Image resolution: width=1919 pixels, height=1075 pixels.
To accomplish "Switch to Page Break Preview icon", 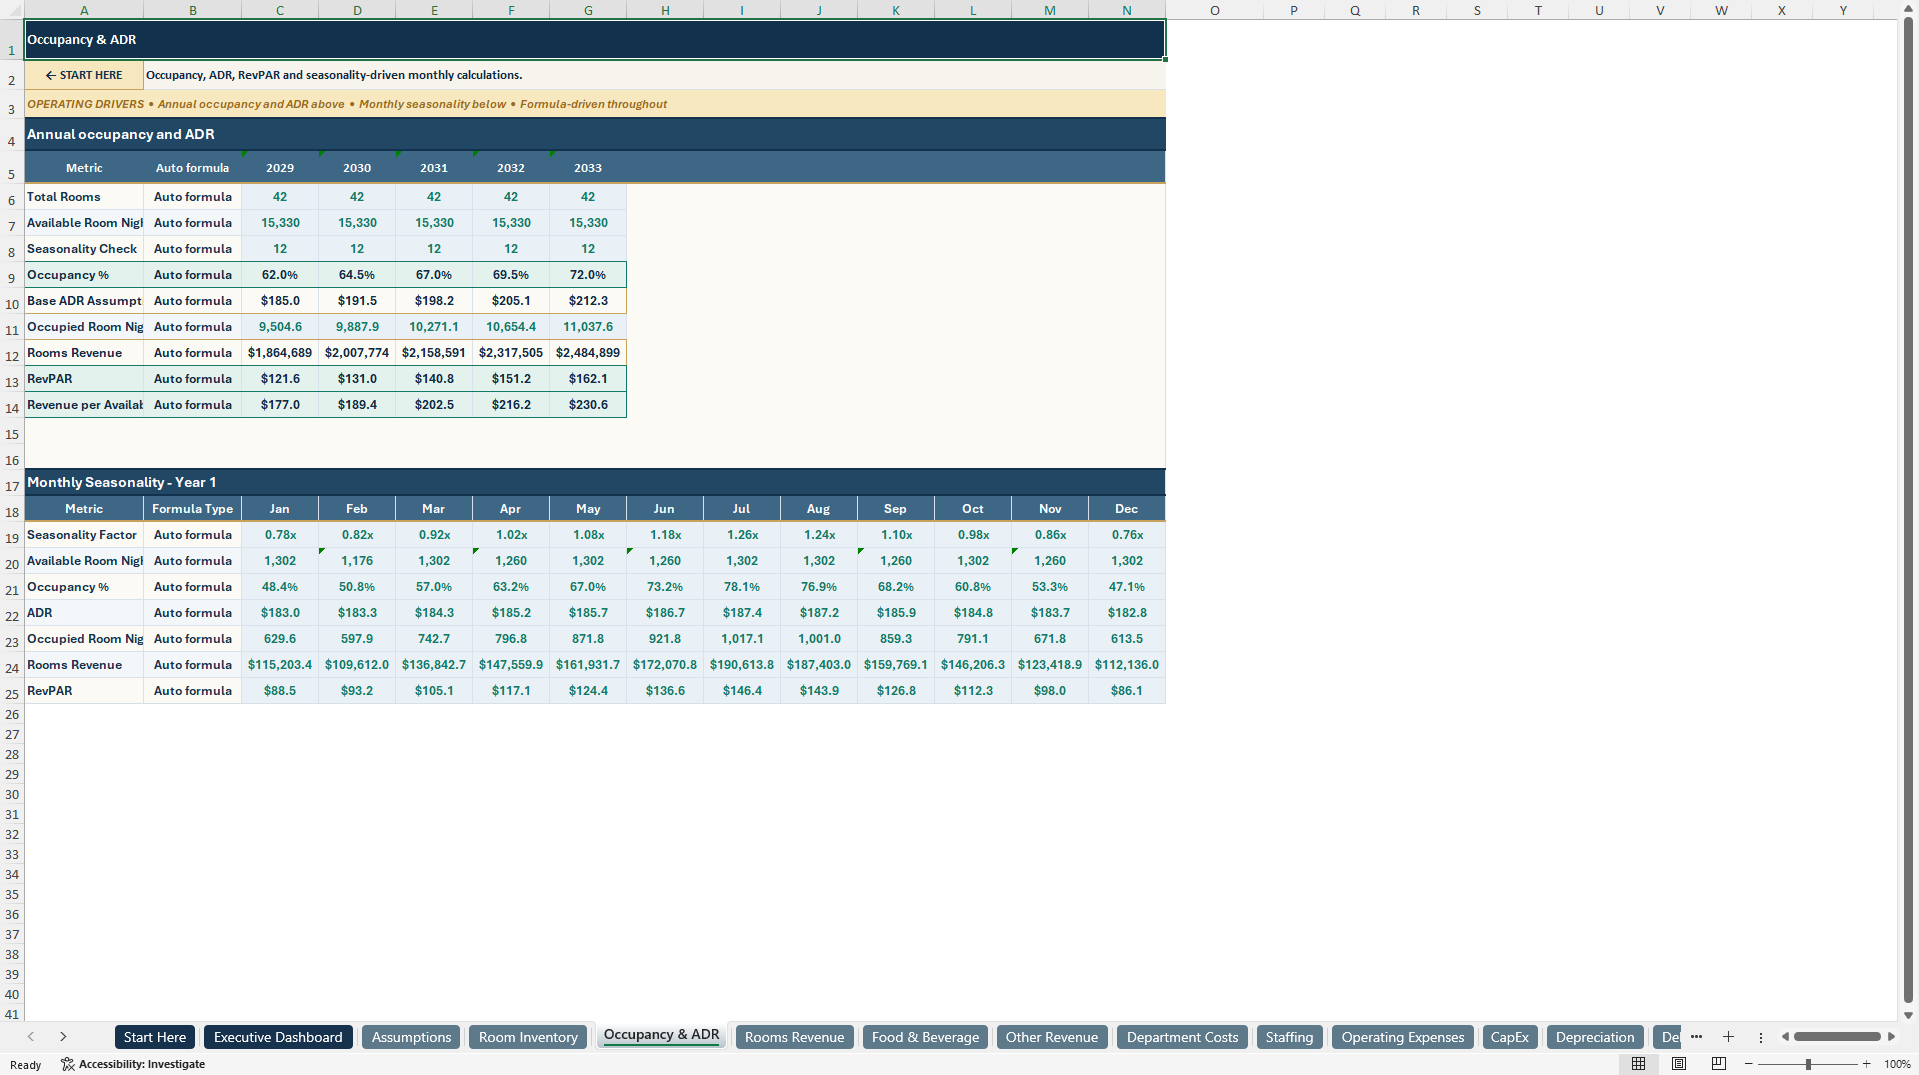I will 1719,1064.
